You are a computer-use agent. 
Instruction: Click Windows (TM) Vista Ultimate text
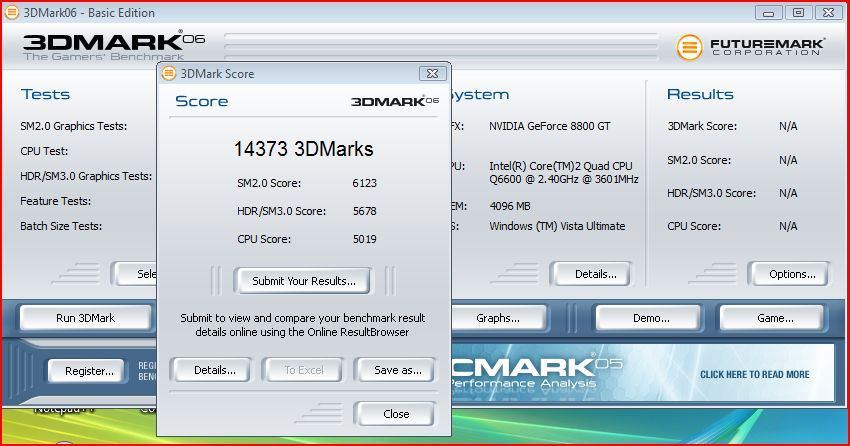click(557, 226)
